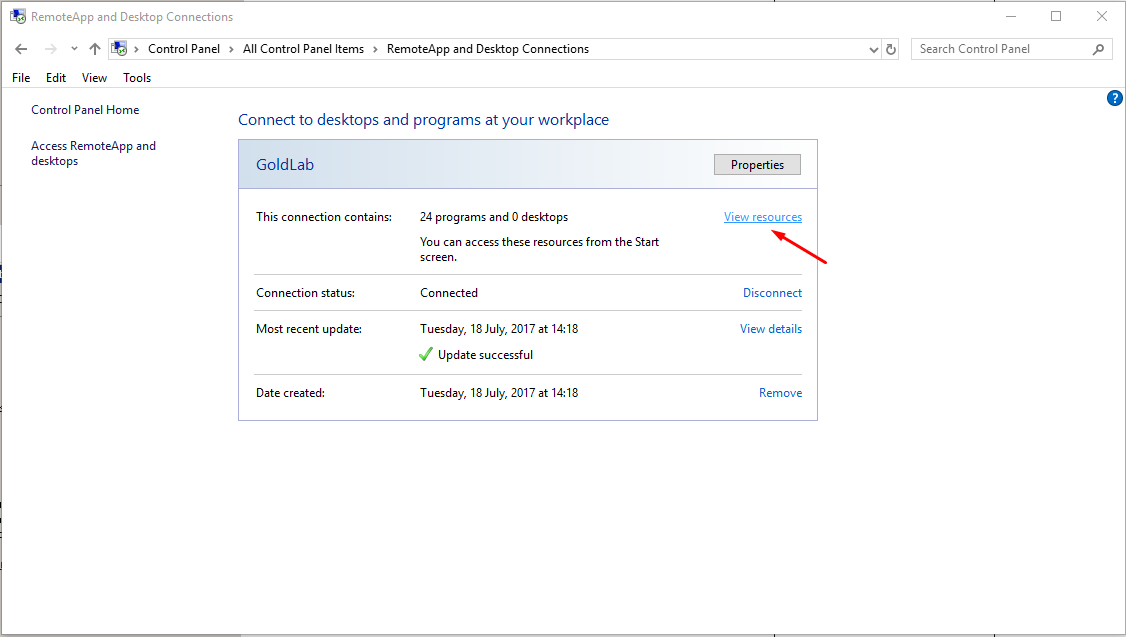1126x637 pixels.
Task: Open the Tools menu
Action: tap(137, 78)
